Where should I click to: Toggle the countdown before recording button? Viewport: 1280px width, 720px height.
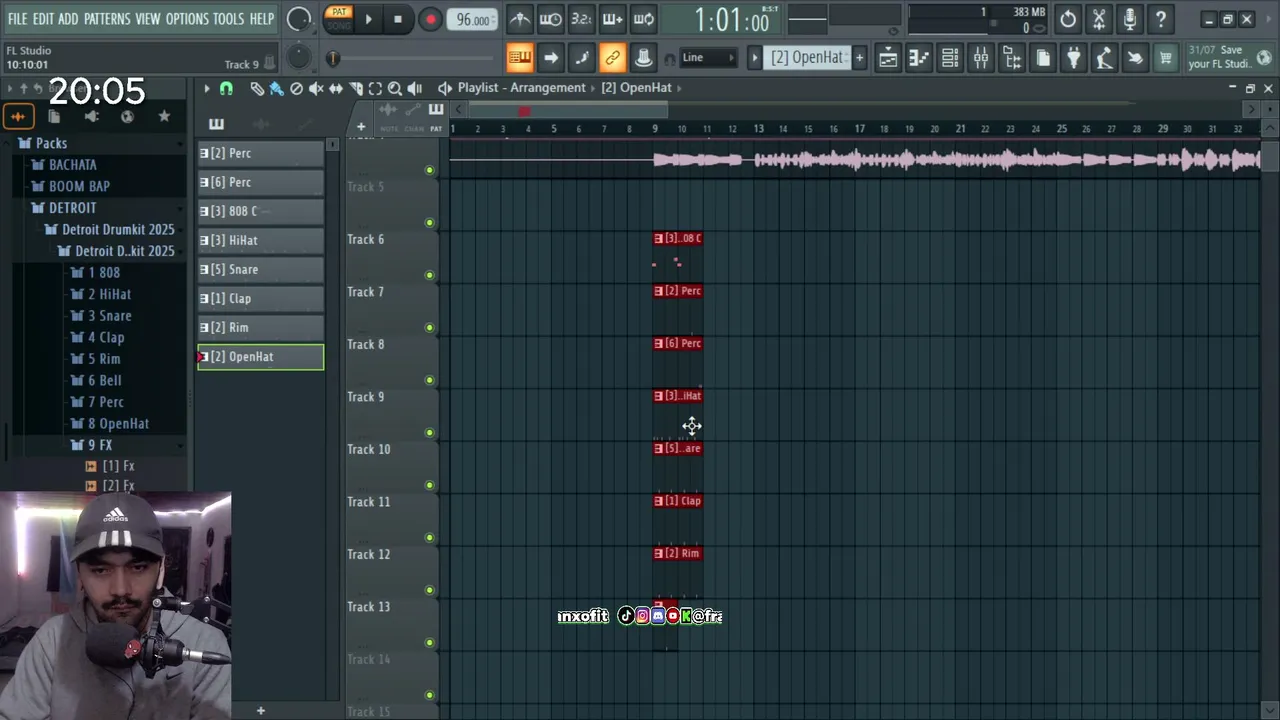582,19
